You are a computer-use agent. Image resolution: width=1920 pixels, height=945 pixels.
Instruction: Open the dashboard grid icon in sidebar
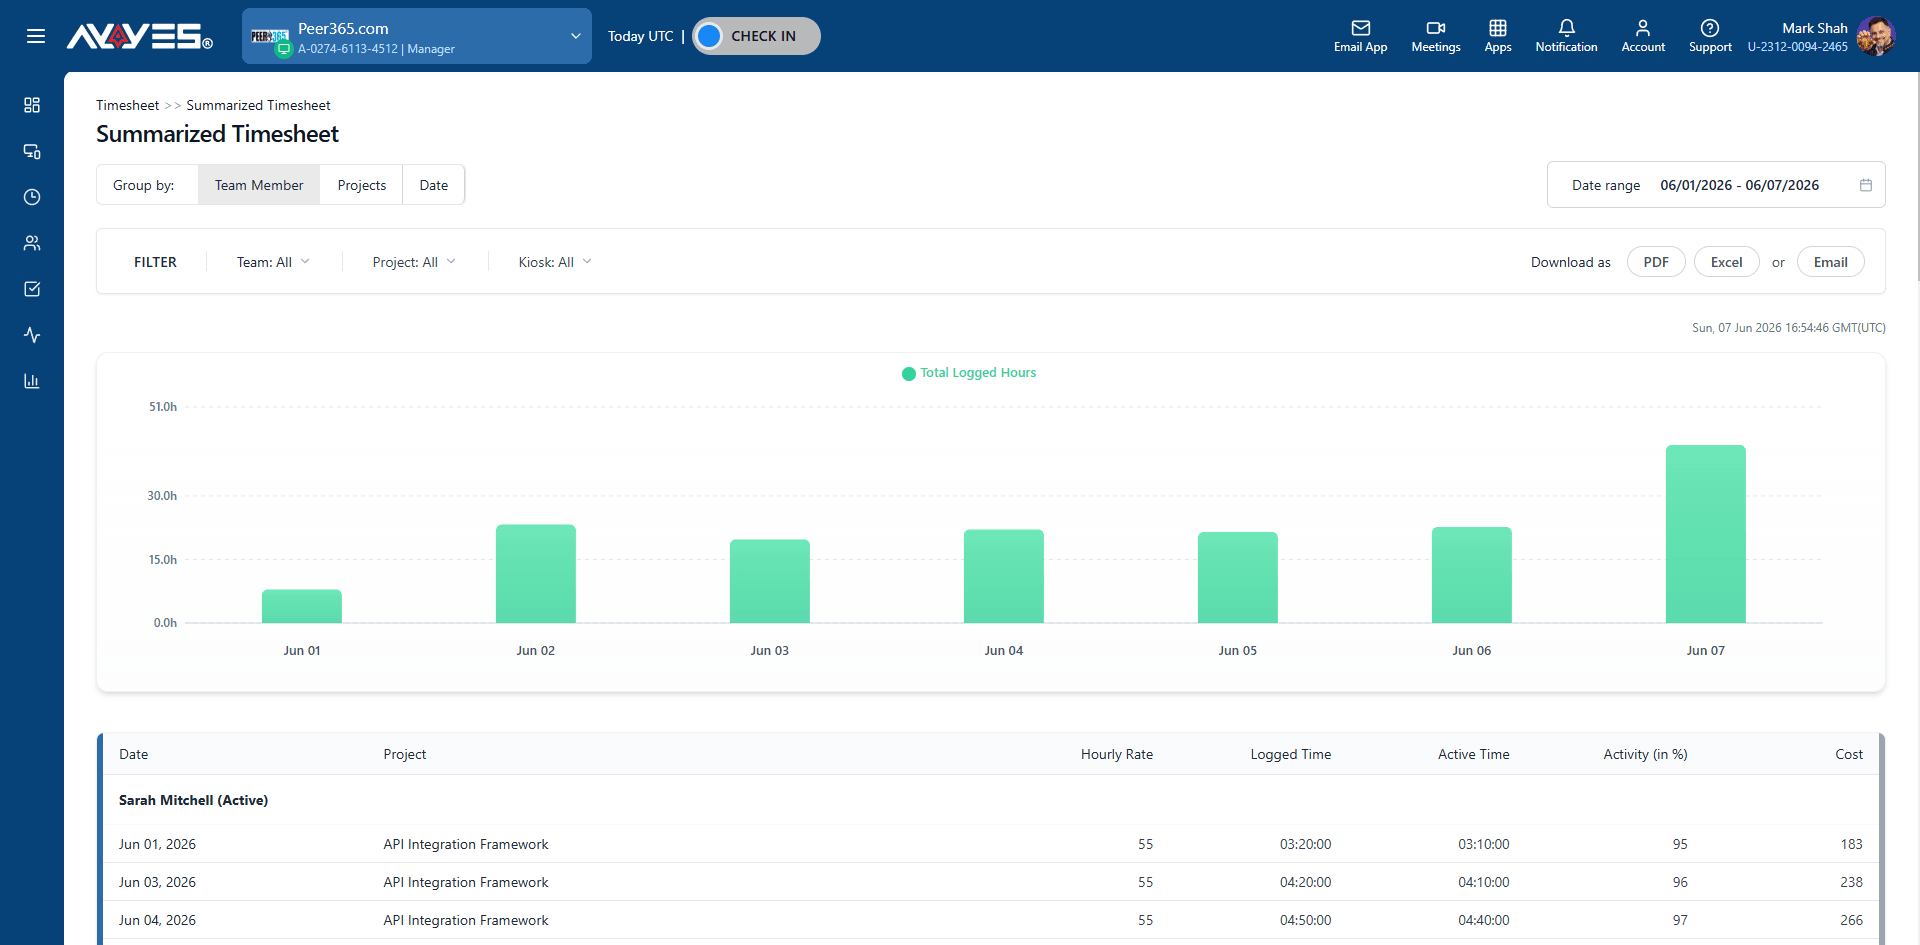click(32, 105)
